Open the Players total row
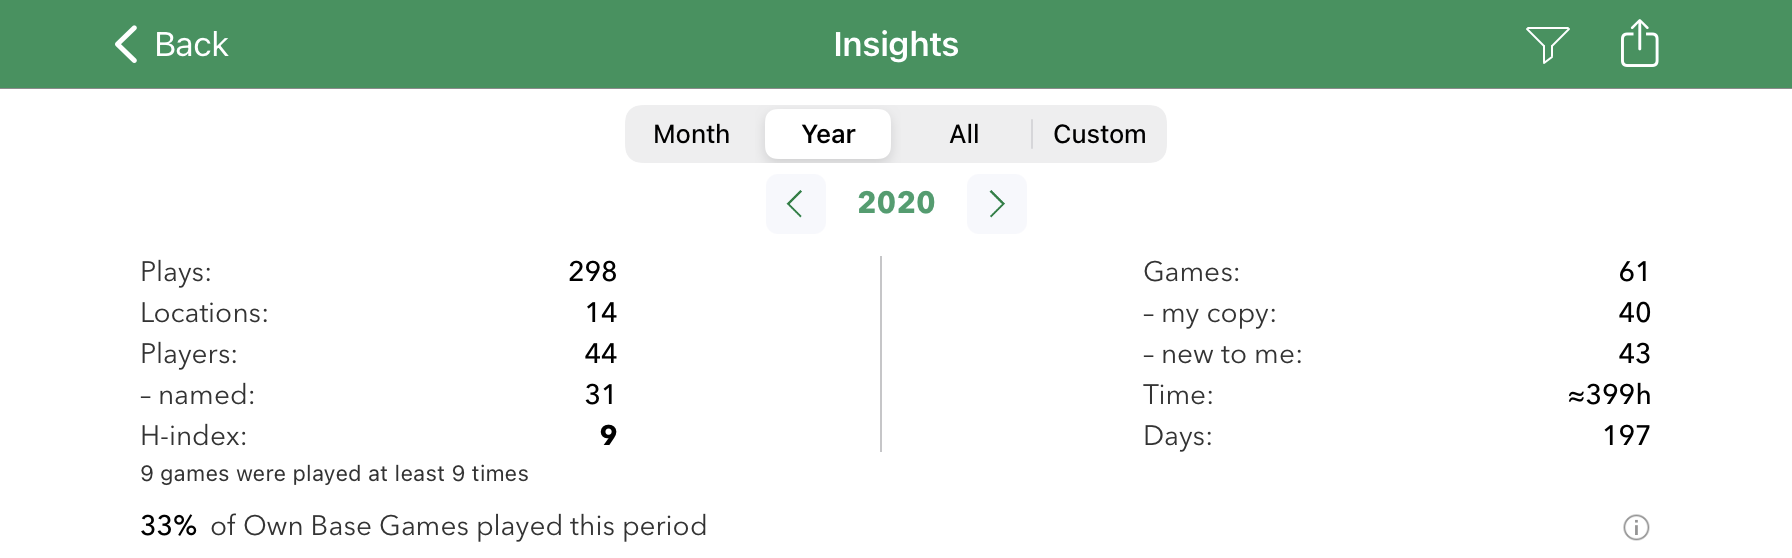This screenshot has width=1792, height=558. pos(378,354)
